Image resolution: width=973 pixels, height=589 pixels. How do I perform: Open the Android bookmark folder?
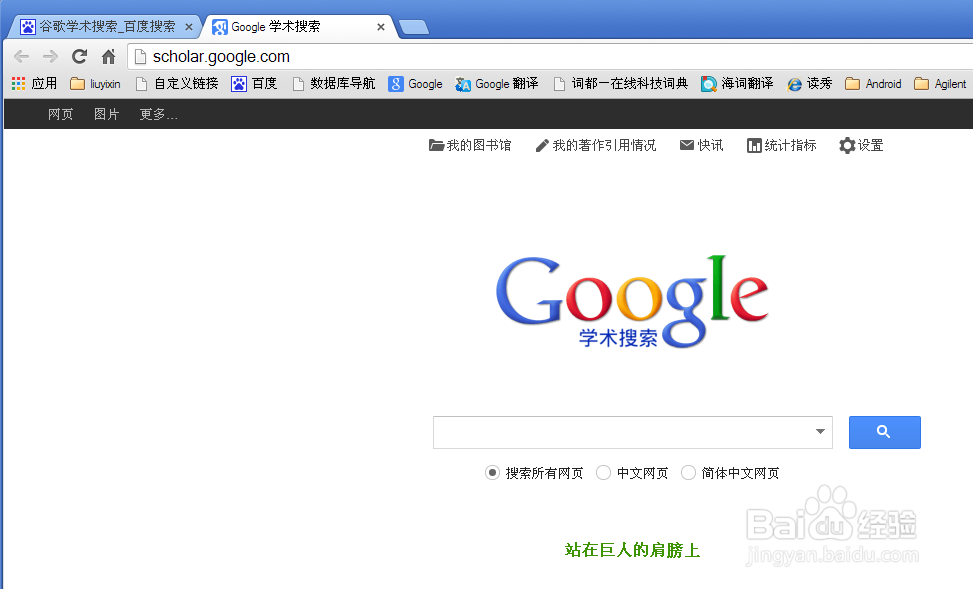tap(873, 84)
